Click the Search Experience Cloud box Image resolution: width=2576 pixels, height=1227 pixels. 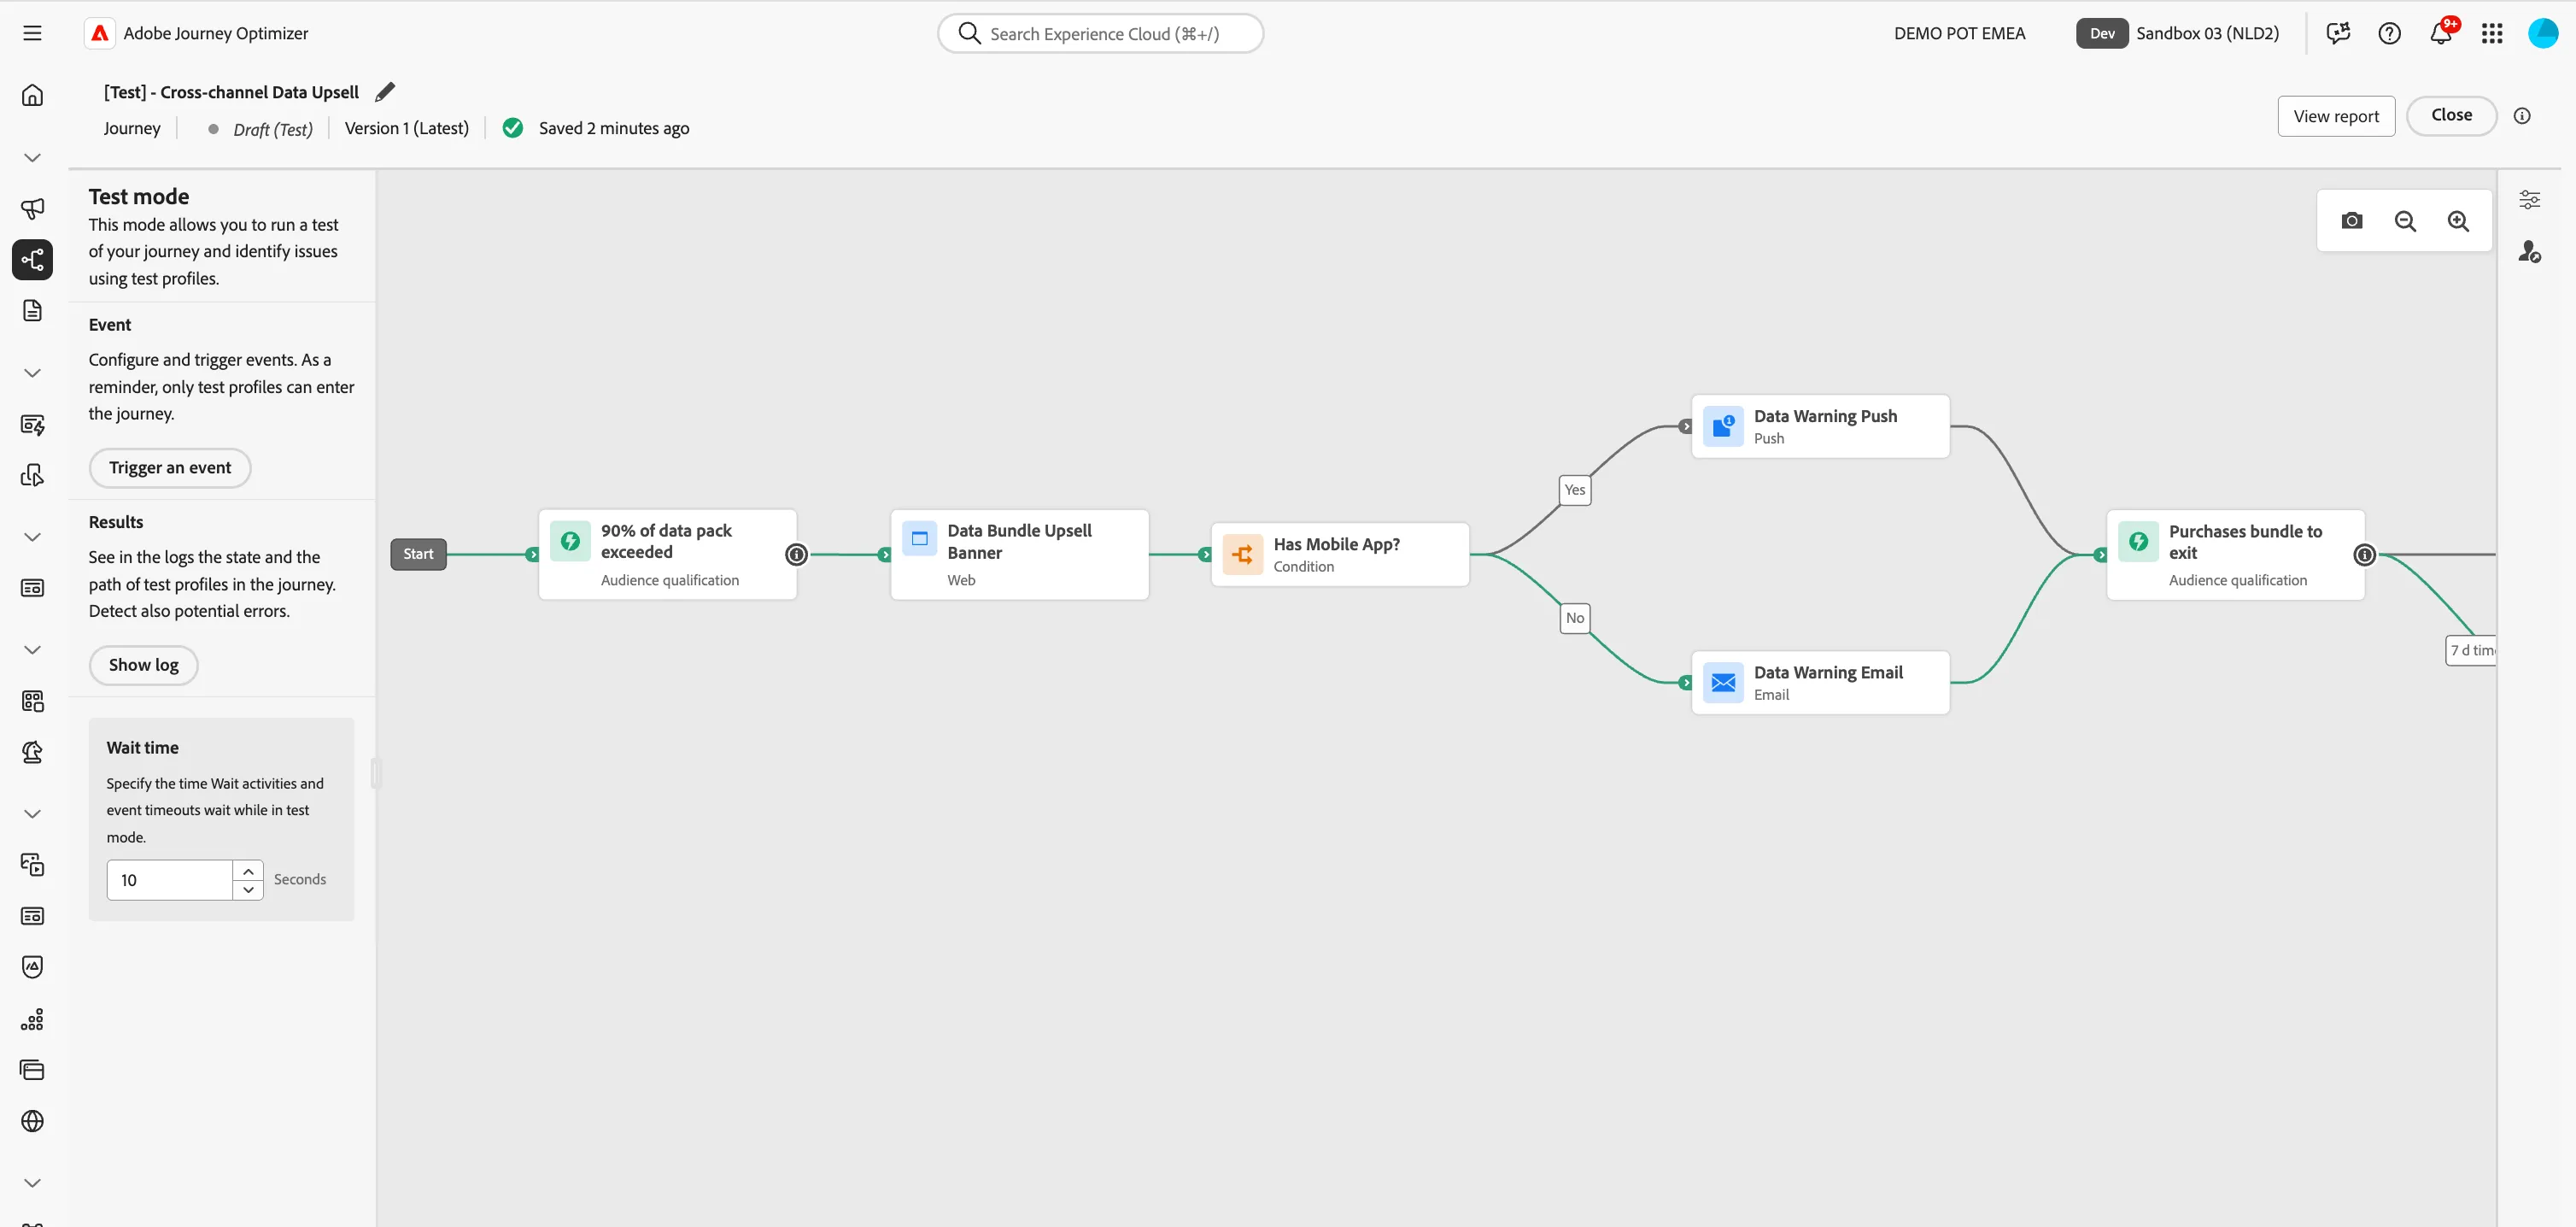(1100, 34)
